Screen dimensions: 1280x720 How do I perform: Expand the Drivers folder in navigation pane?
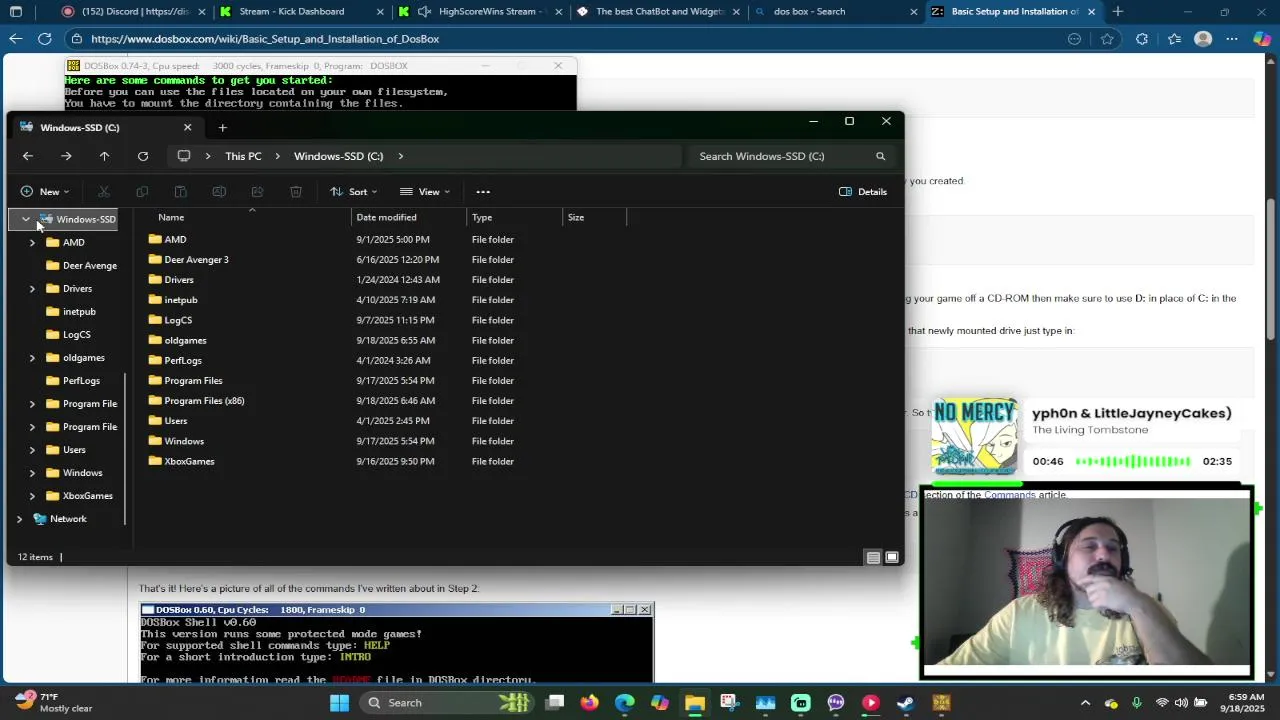(x=32, y=288)
